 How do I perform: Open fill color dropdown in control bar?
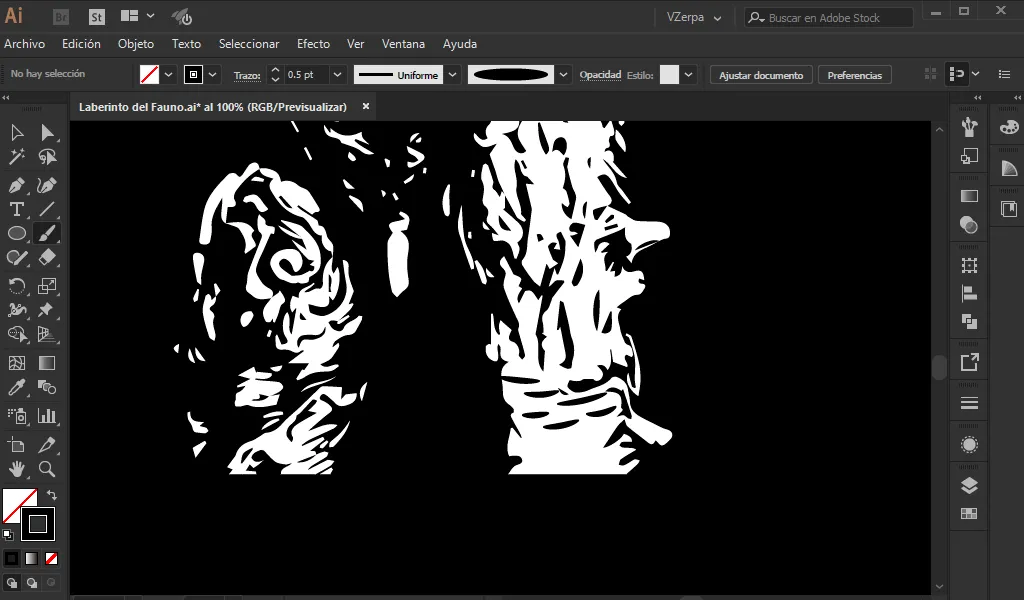point(168,74)
